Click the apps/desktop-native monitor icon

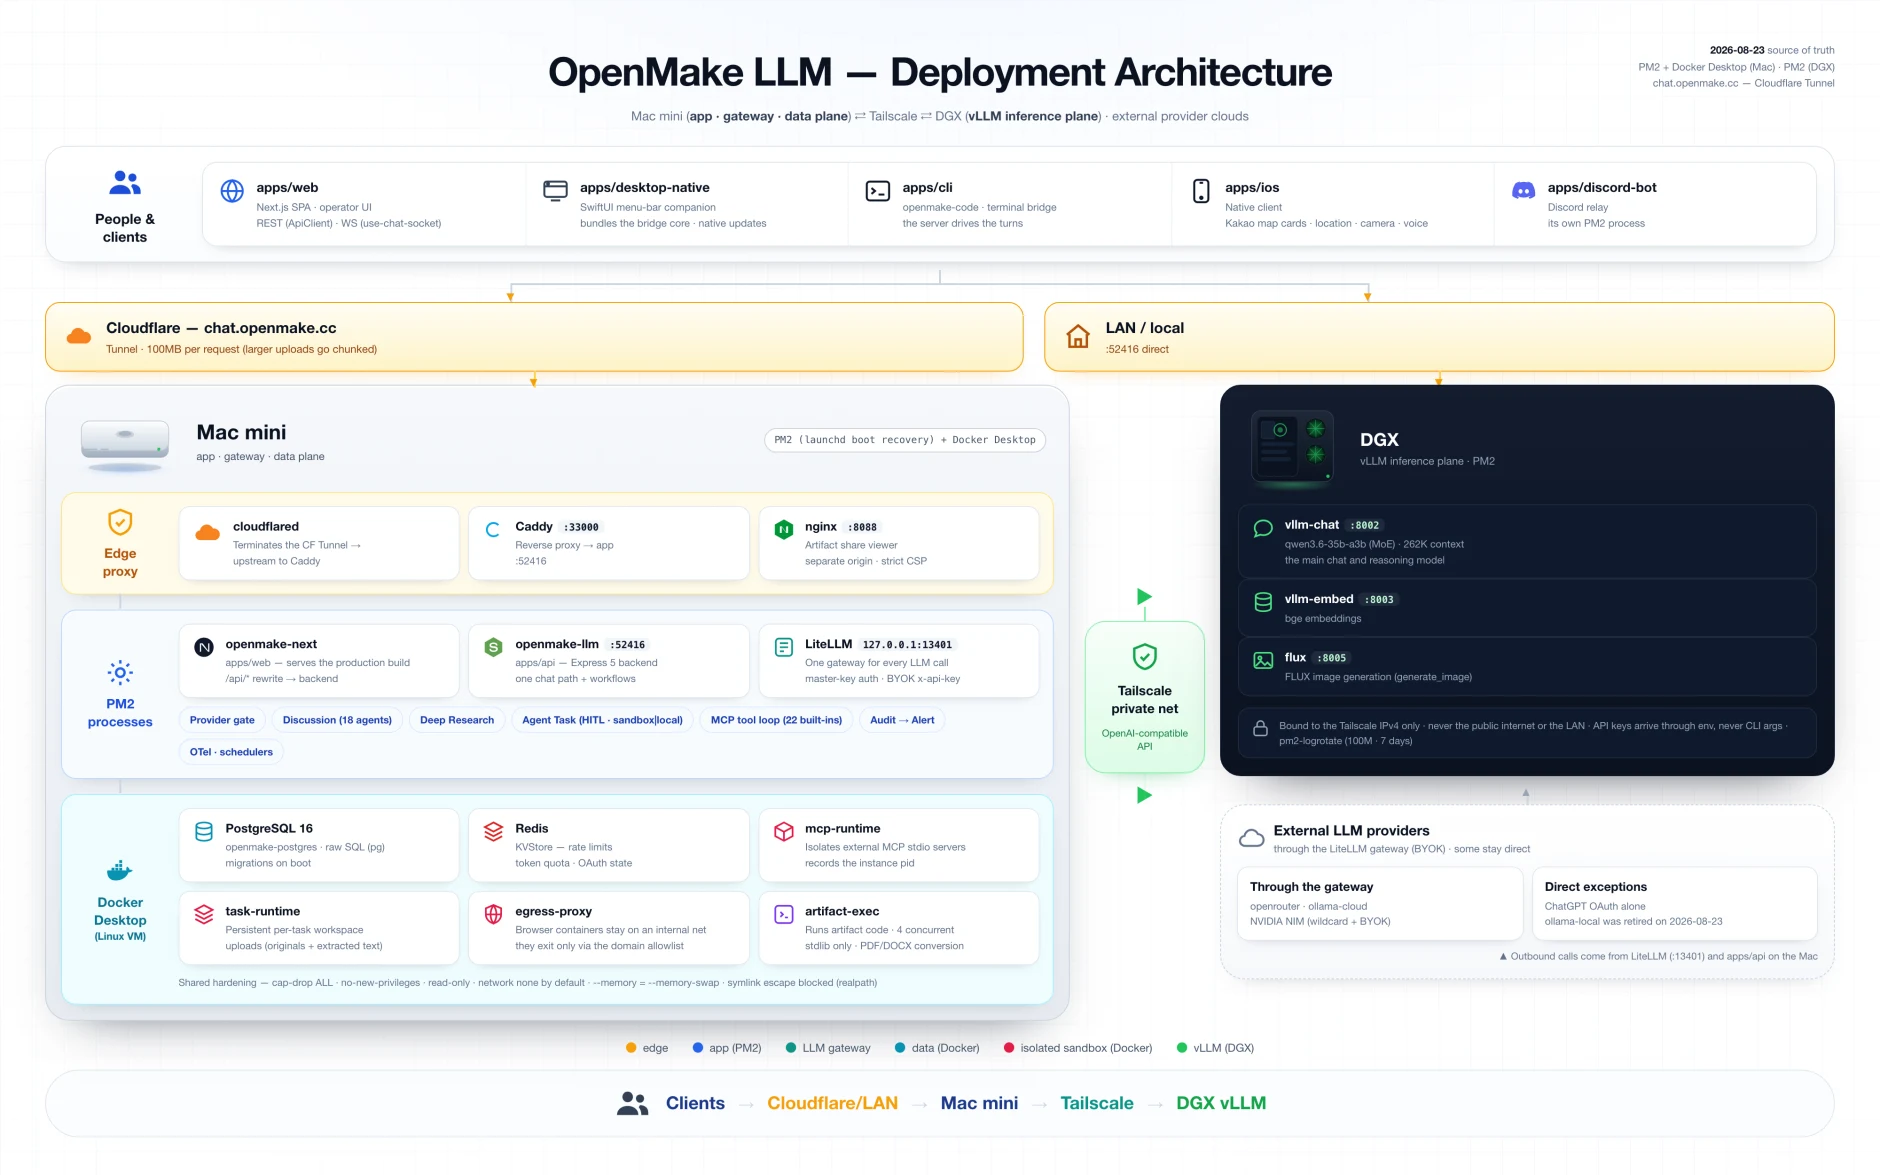(x=555, y=191)
